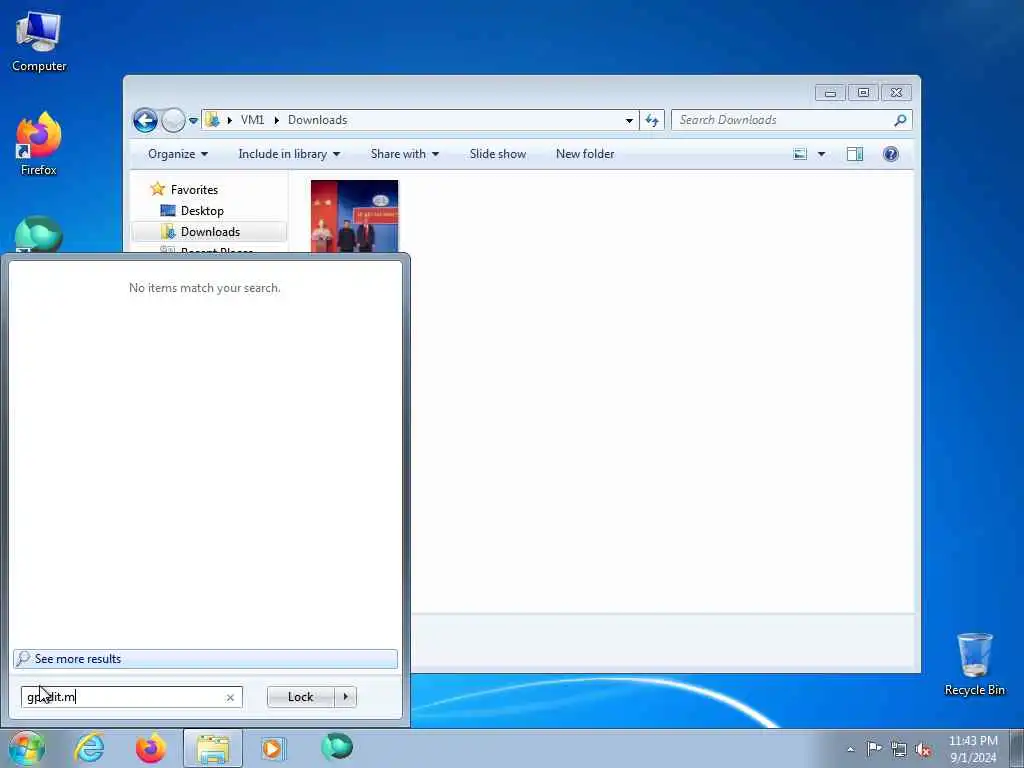Open the Share with menu
The width and height of the screenshot is (1024, 768).
(x=404, y=154)
